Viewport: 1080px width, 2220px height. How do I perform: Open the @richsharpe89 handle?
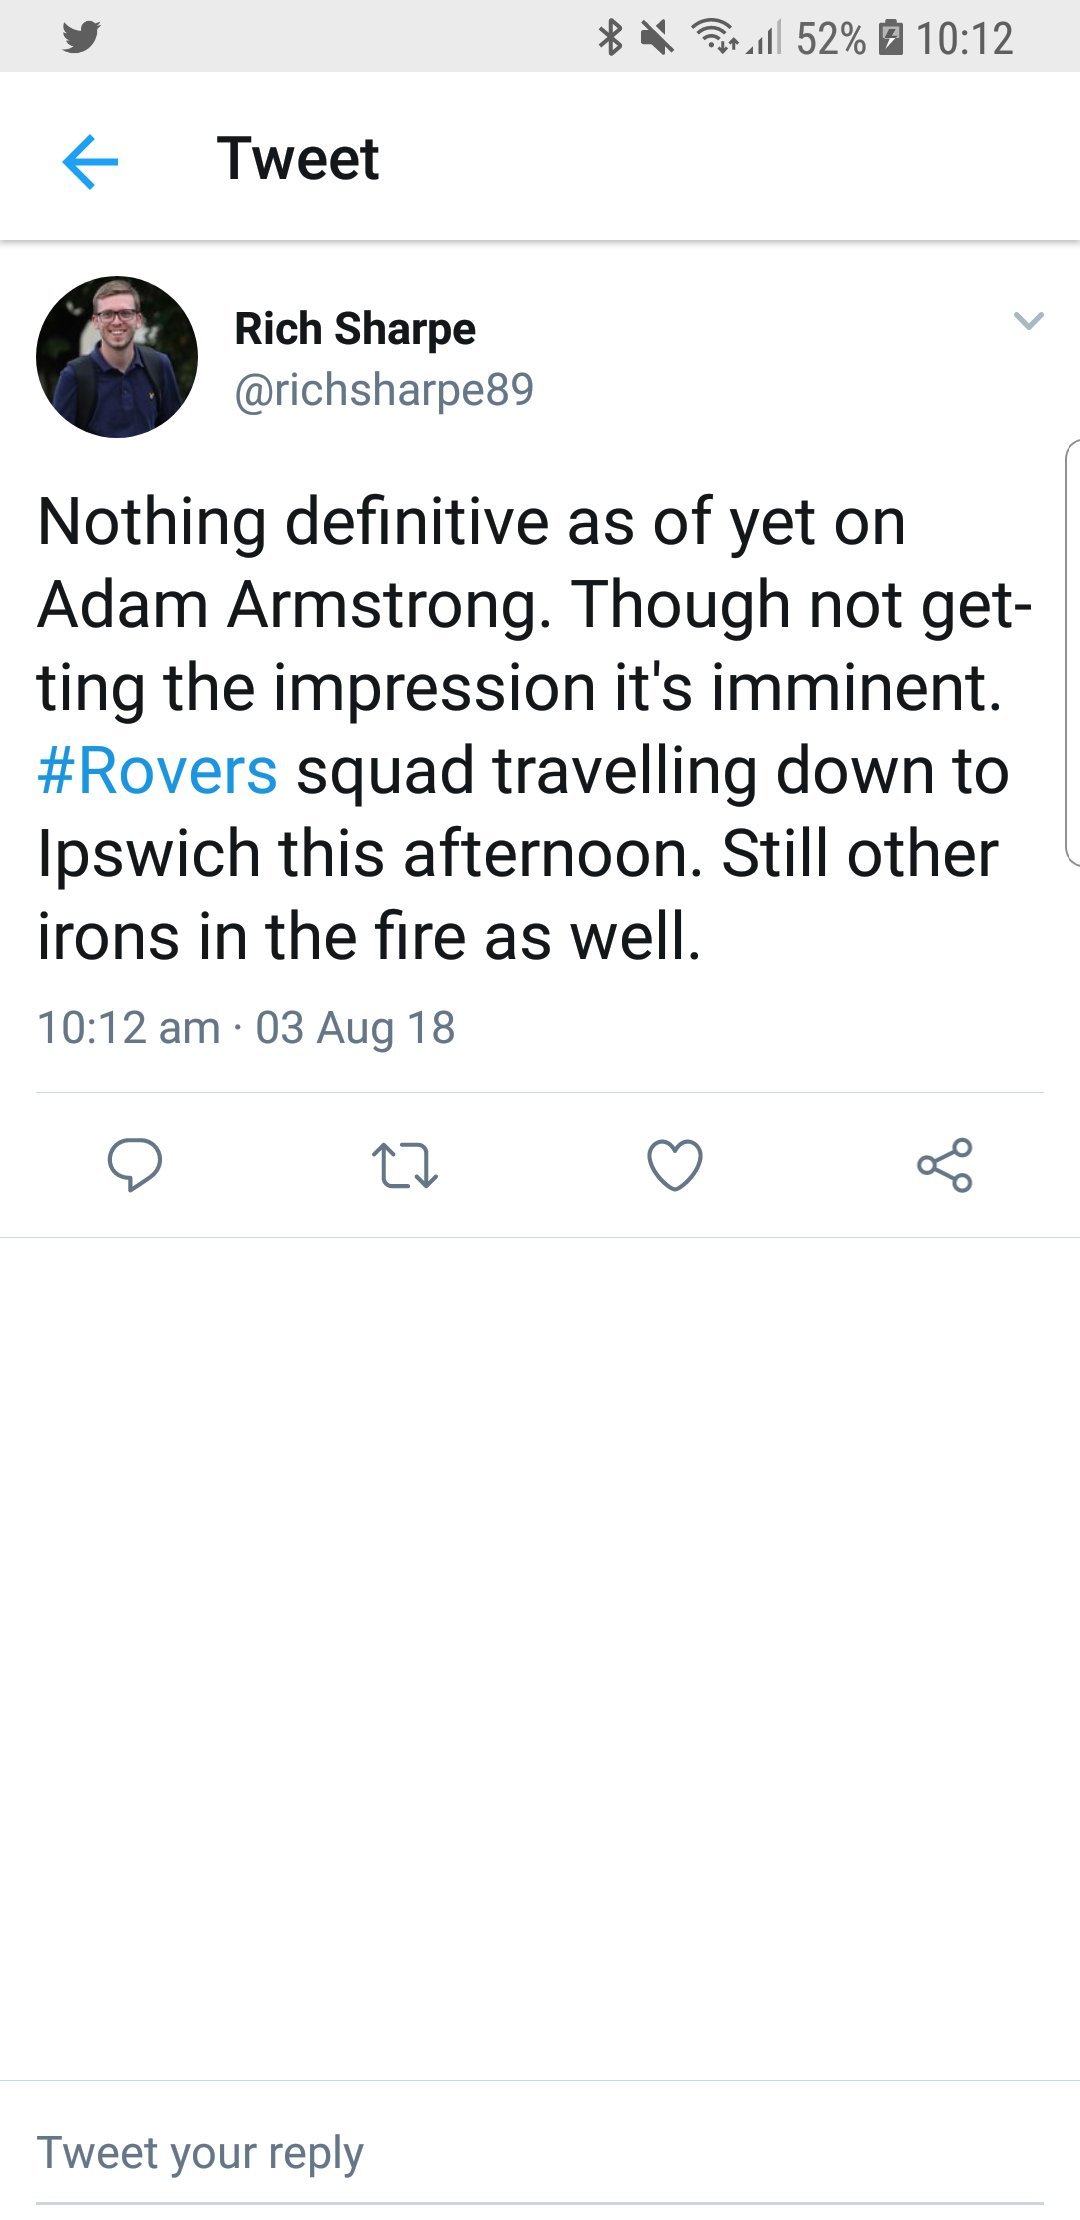384,390
